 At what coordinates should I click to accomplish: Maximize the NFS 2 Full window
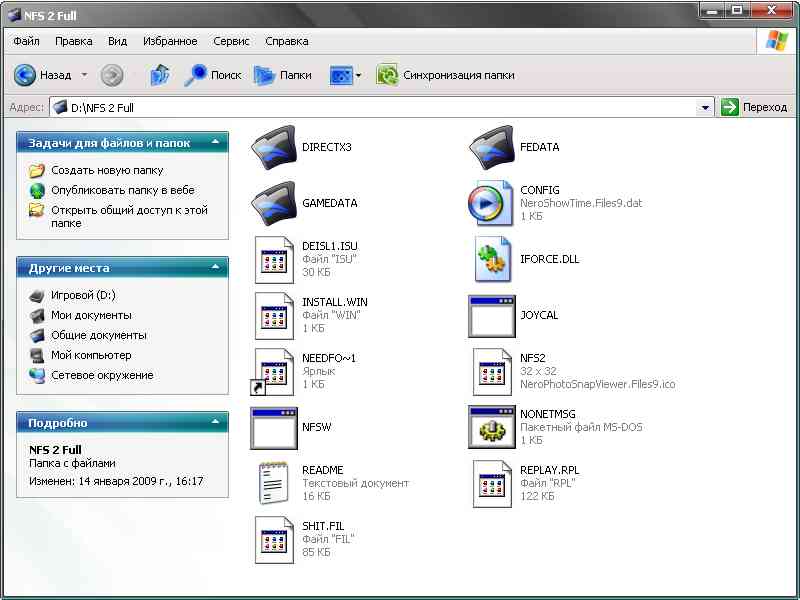pos(737,11)
